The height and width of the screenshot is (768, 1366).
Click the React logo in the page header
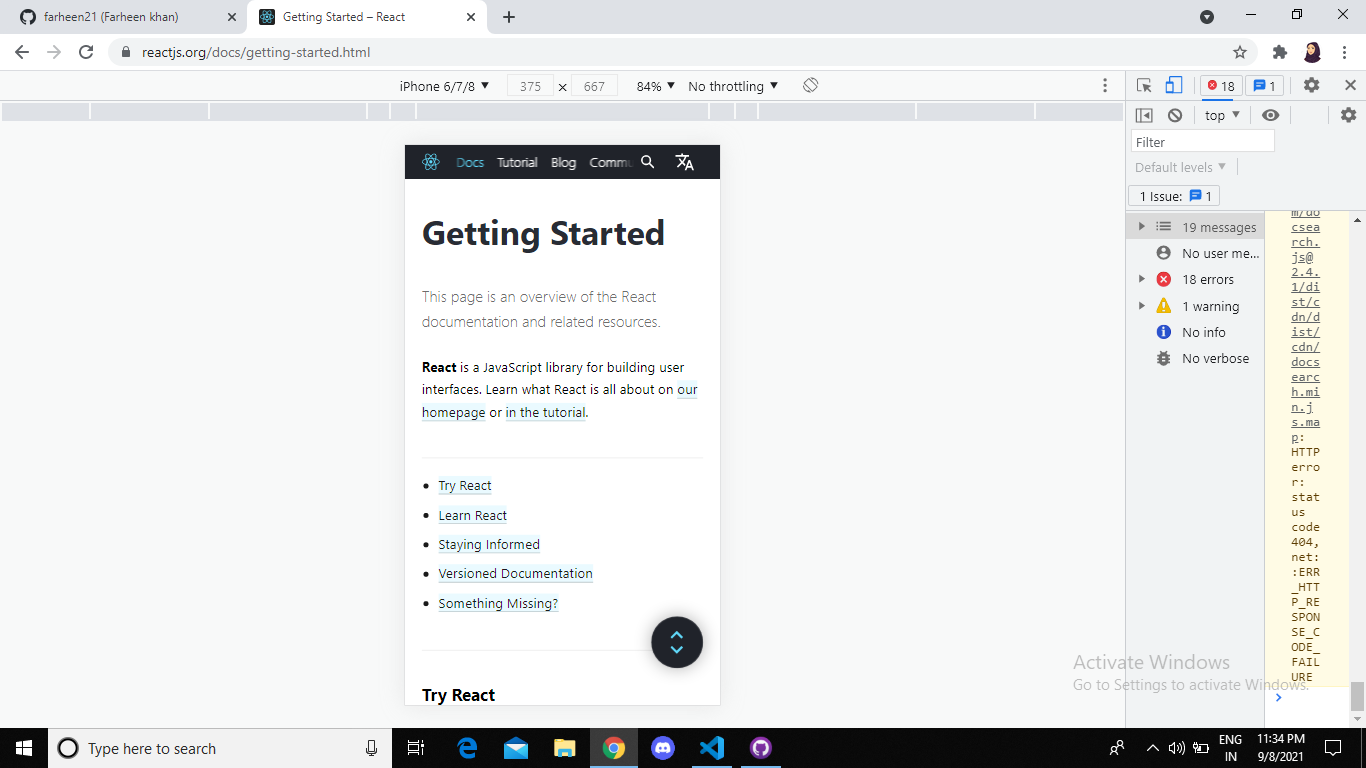click(x=431, y=162)
